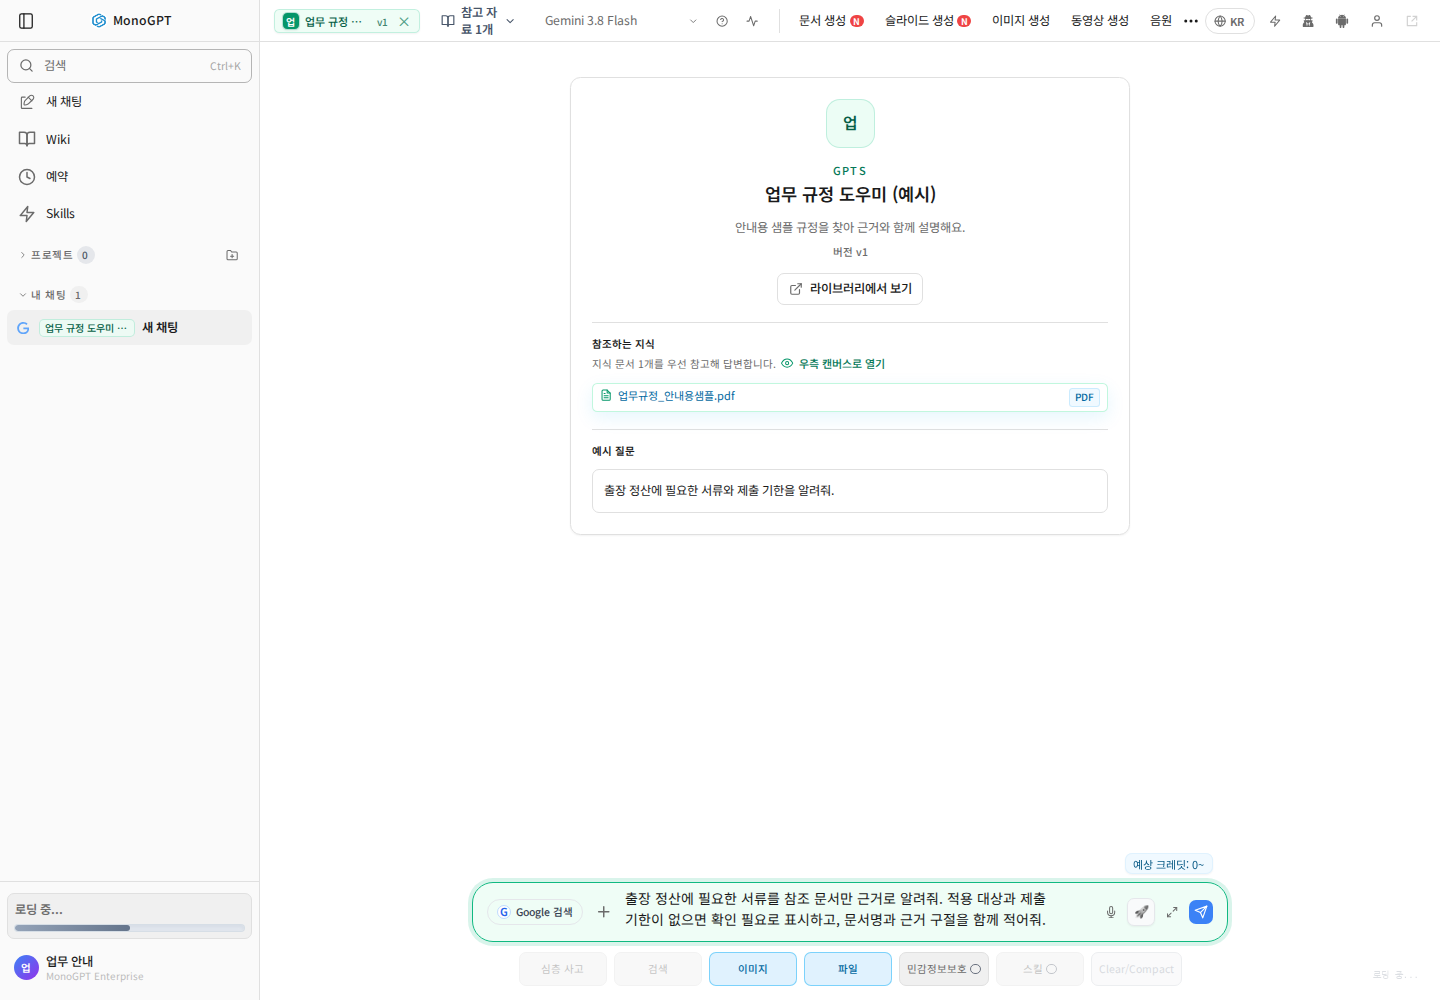
Task: Click the 검색 search field in sidebar
Action: [x=129, y=66]
